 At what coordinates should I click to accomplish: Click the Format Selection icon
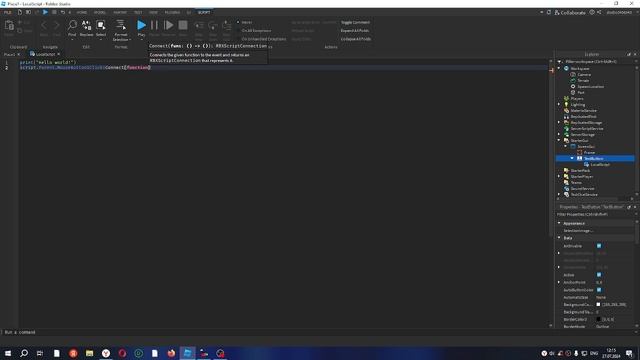(x=121, y=25)
